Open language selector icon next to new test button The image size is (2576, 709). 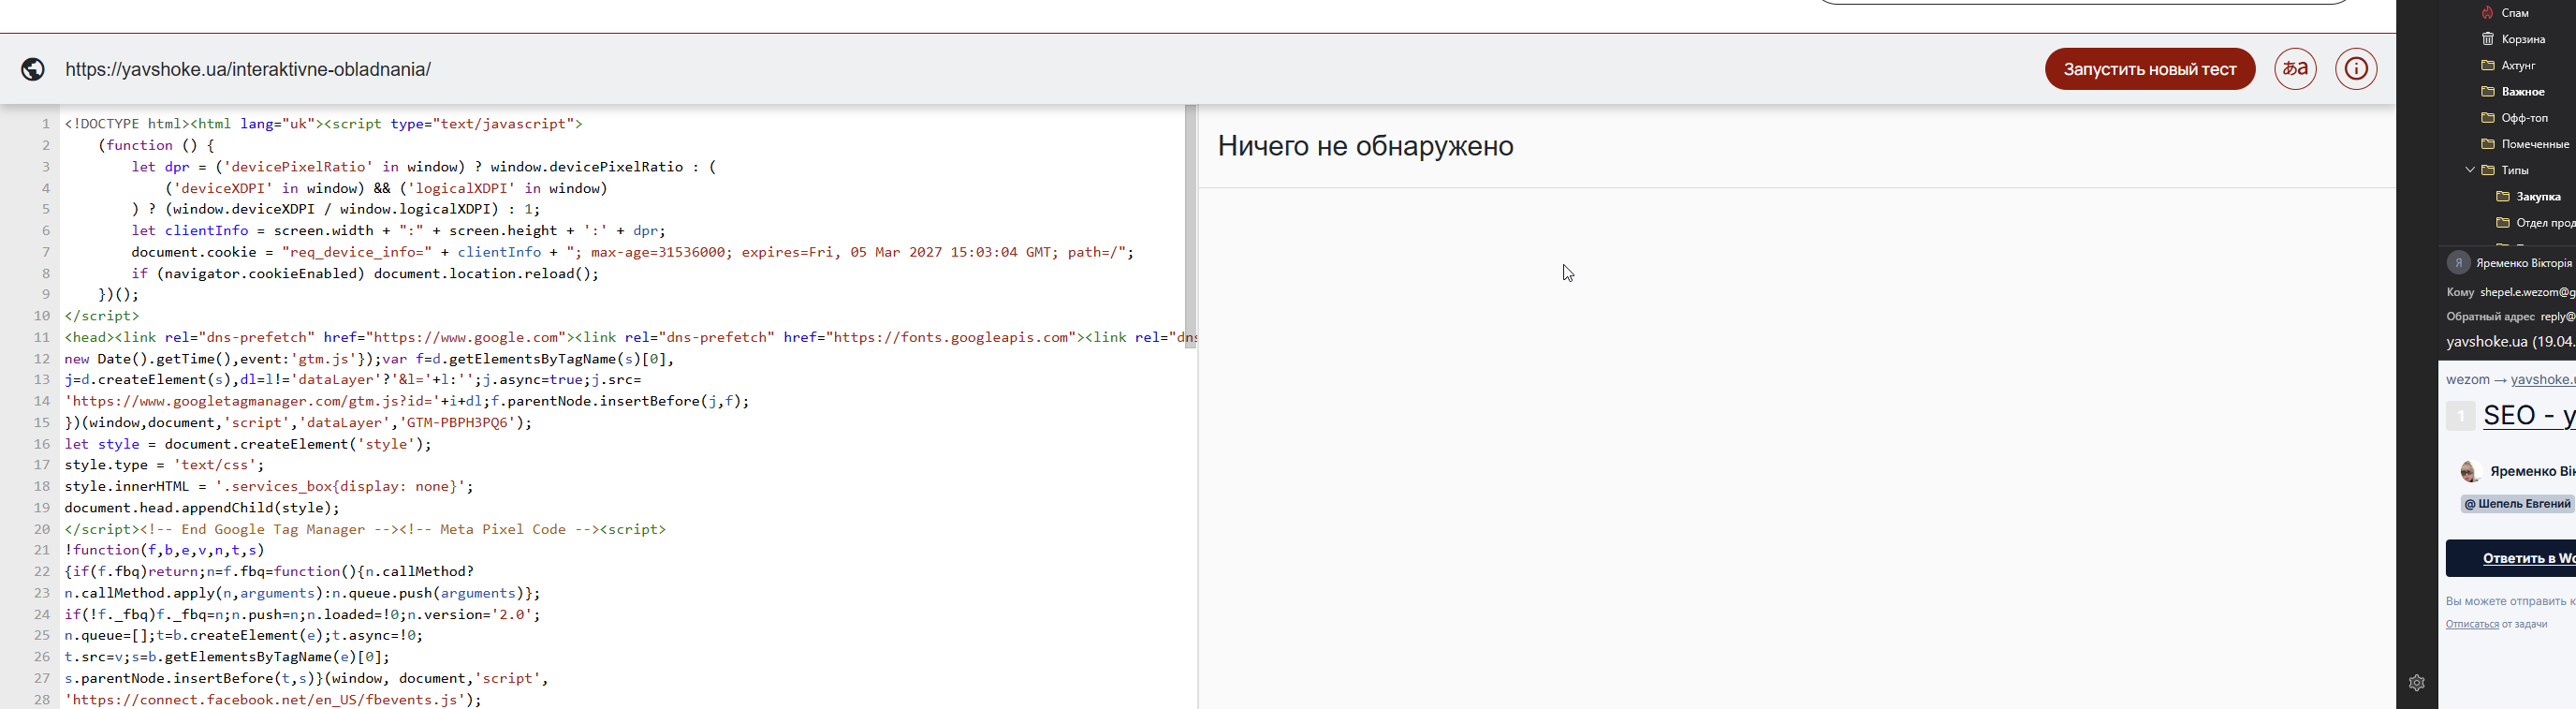[2296, 69]
